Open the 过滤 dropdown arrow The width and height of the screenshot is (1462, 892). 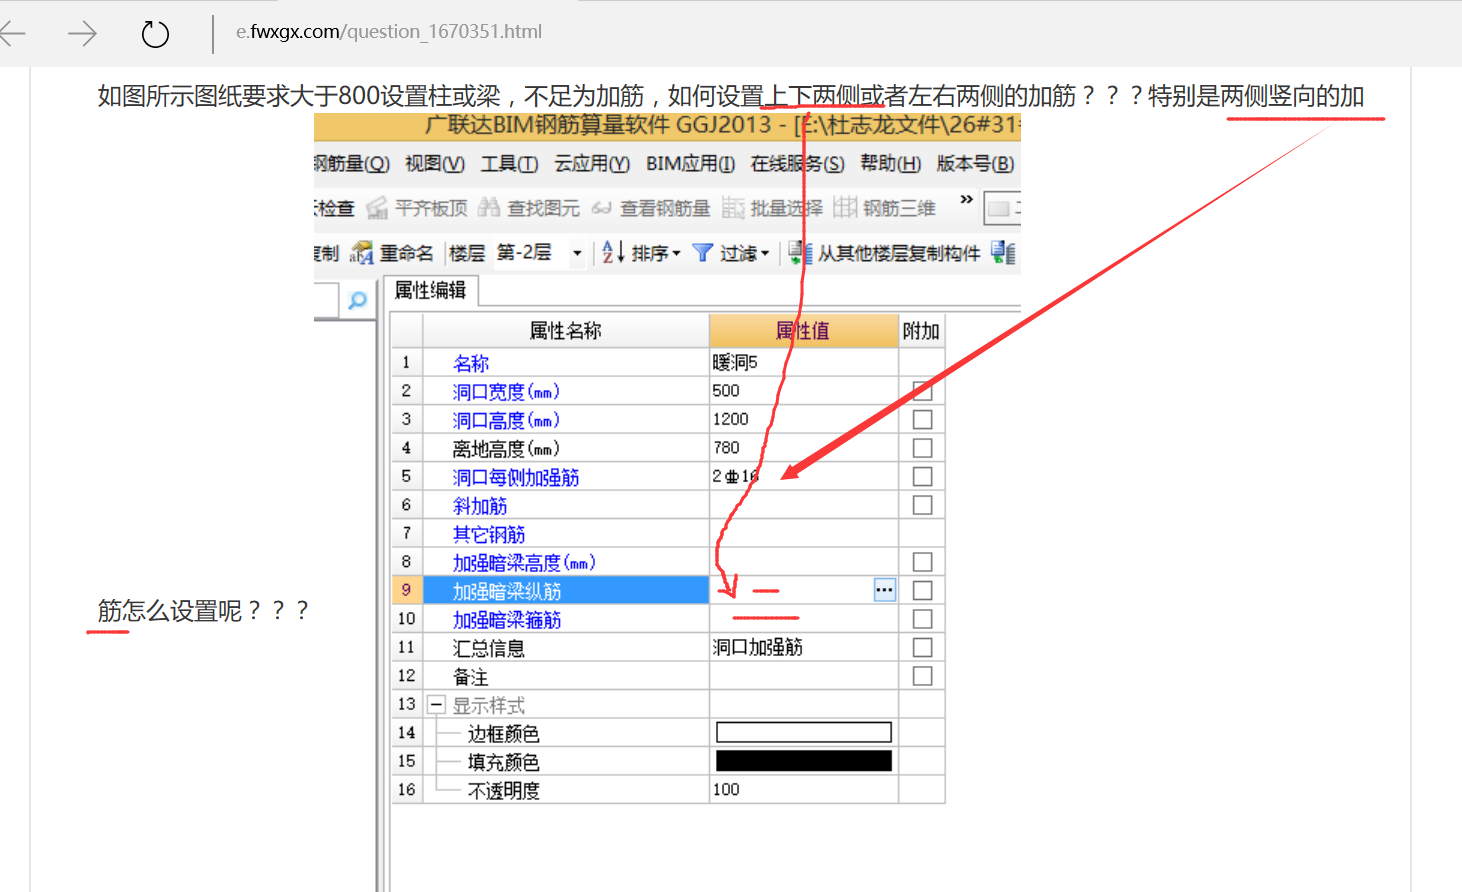[765, 254]
